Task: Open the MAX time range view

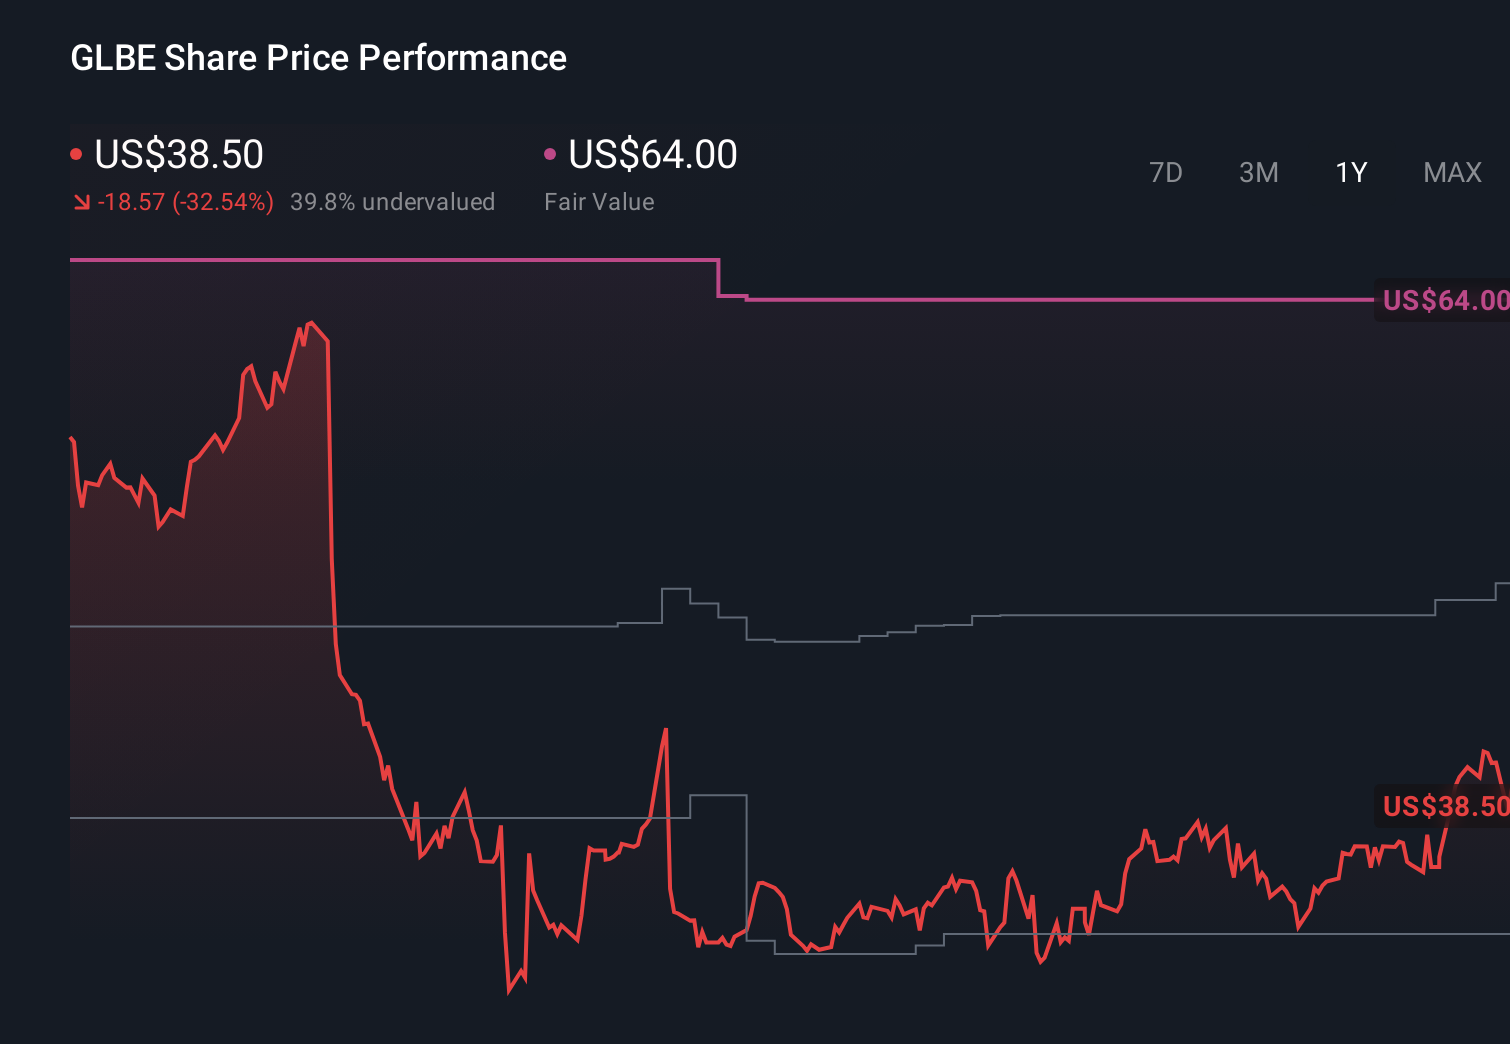Action: point(1451,172)
